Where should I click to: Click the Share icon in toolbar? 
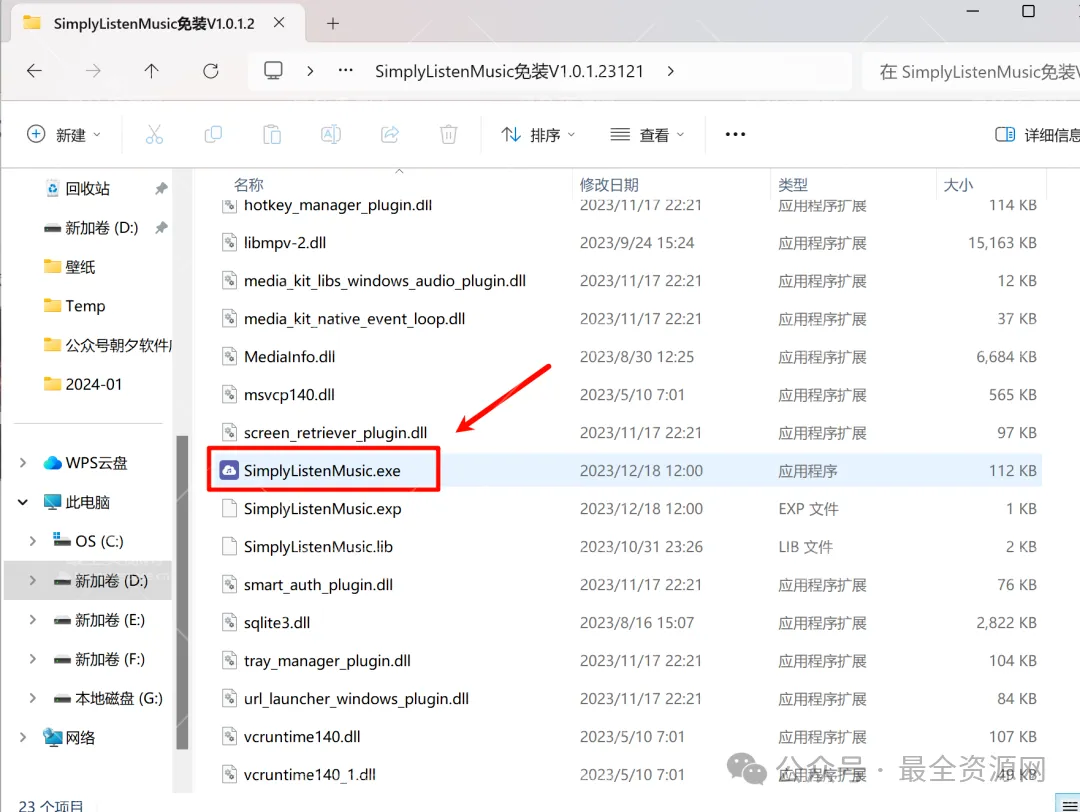pos(390,134)
